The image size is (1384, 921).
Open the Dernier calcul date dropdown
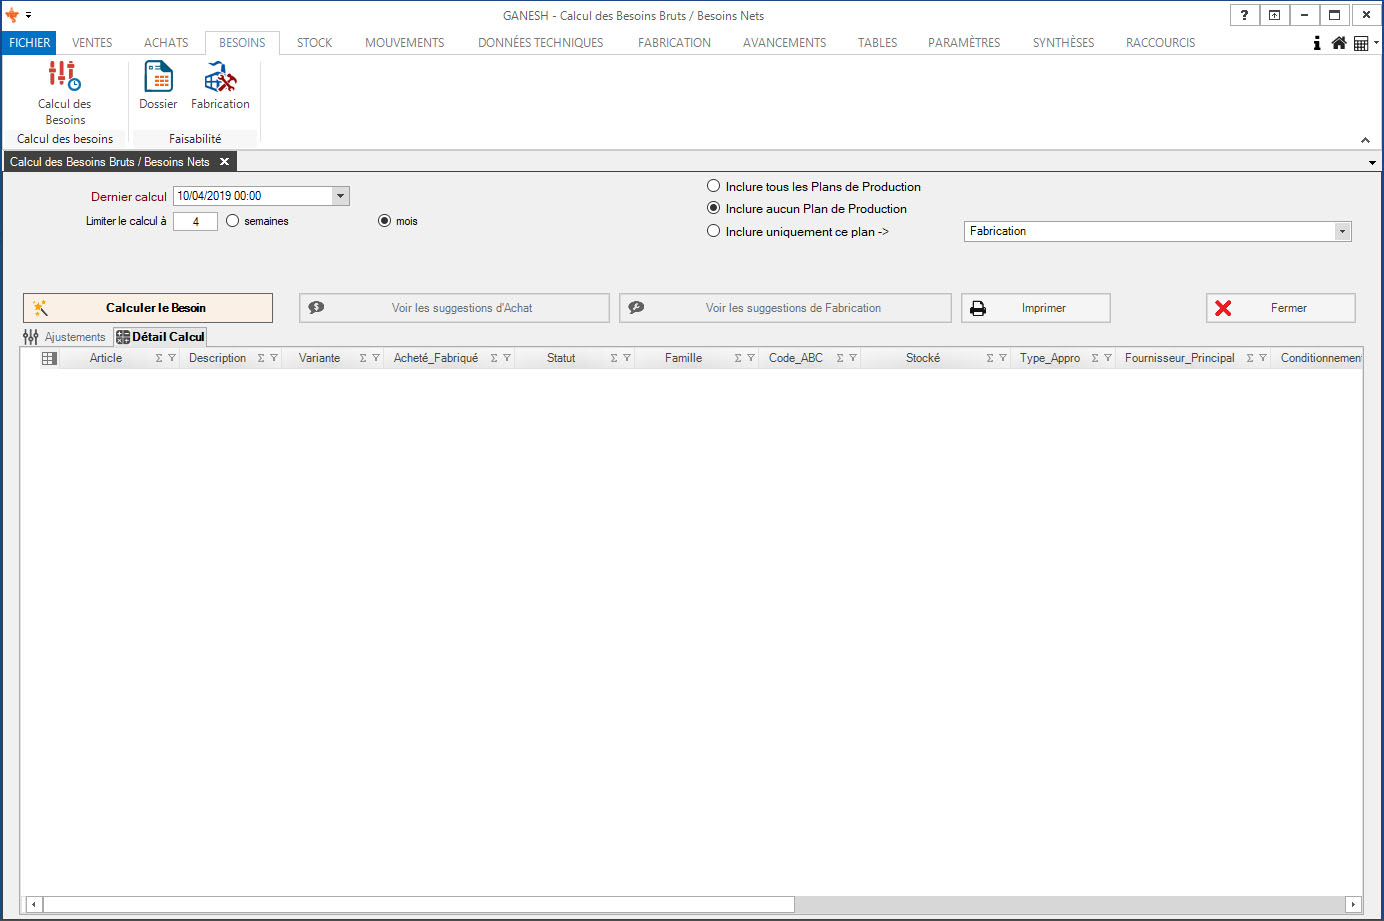[340, 196]
